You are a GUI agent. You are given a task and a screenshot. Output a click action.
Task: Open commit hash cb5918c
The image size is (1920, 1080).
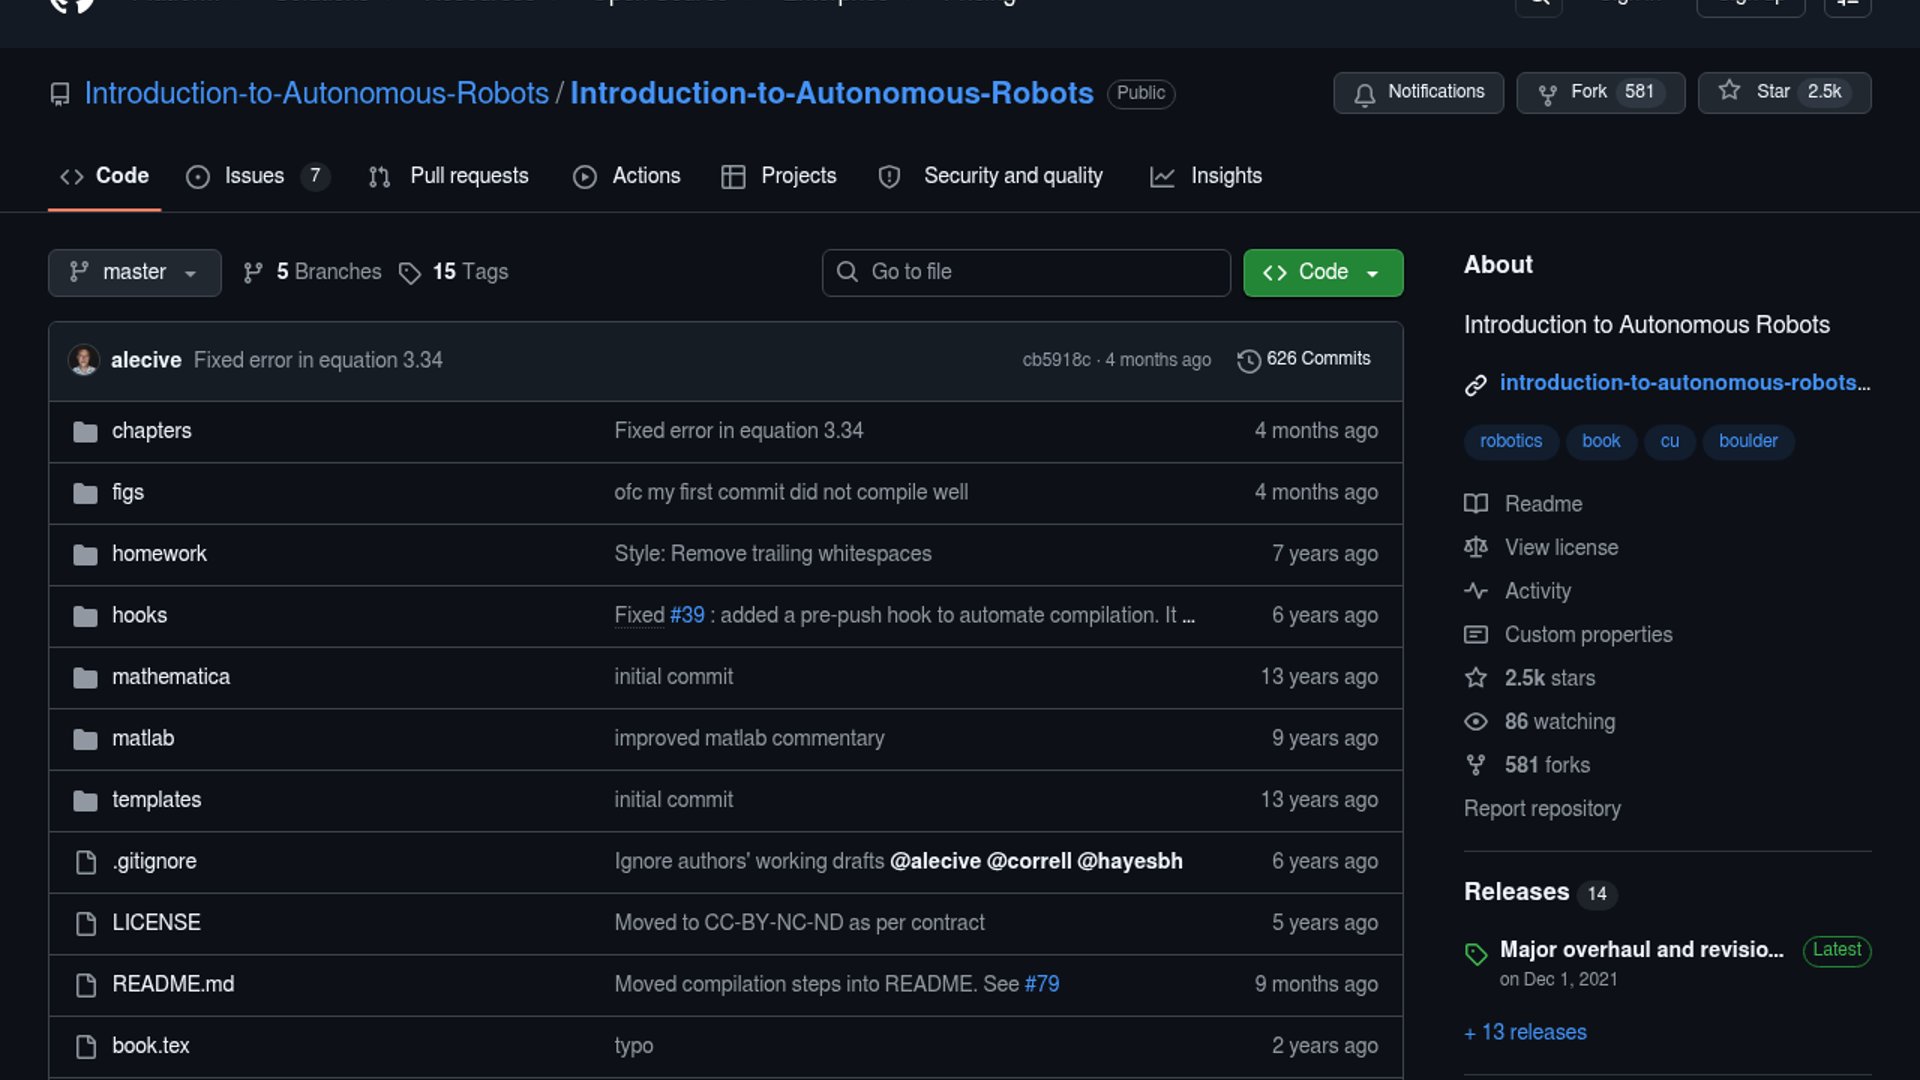tap(1056, 360)
